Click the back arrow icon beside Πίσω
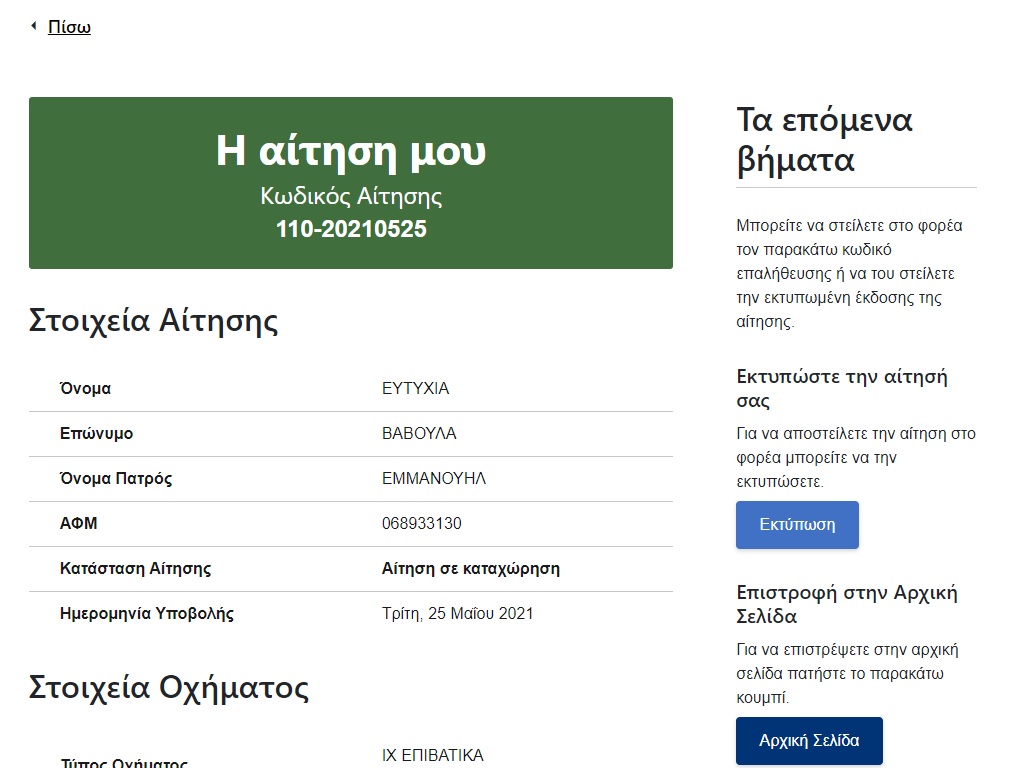The image size is (1013, 768). [x=34, y=26]
